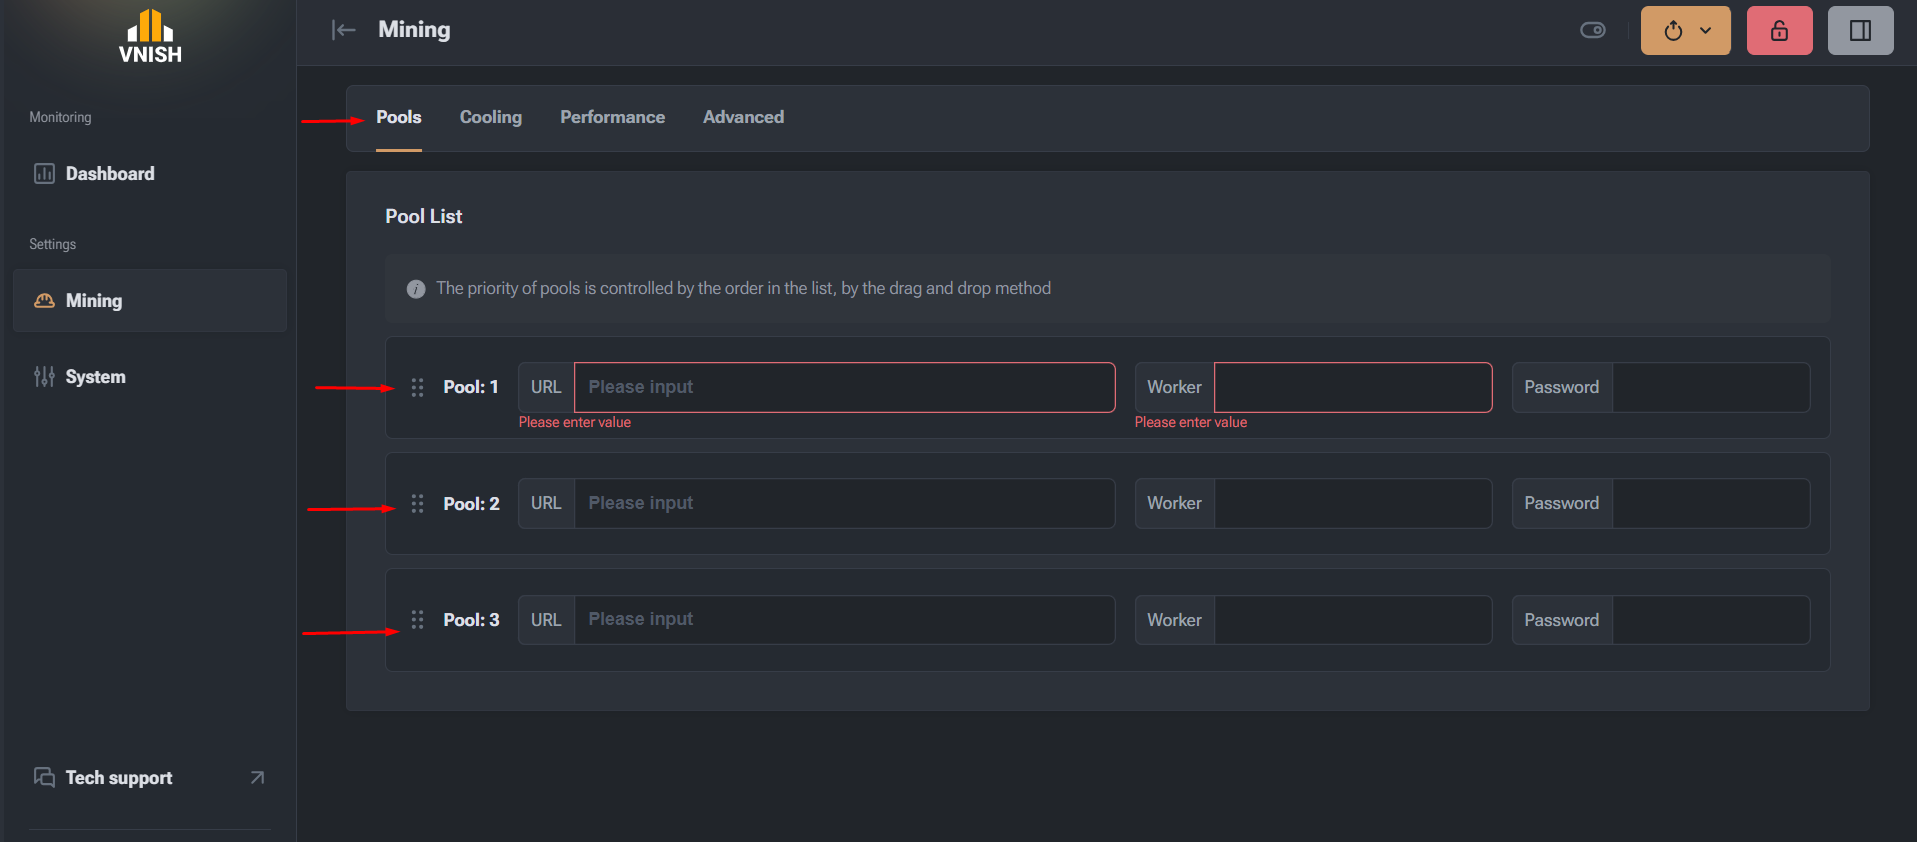Switch to the Advanced tab
This screenshot has height=842, width=1917.
tap(743, 117)
